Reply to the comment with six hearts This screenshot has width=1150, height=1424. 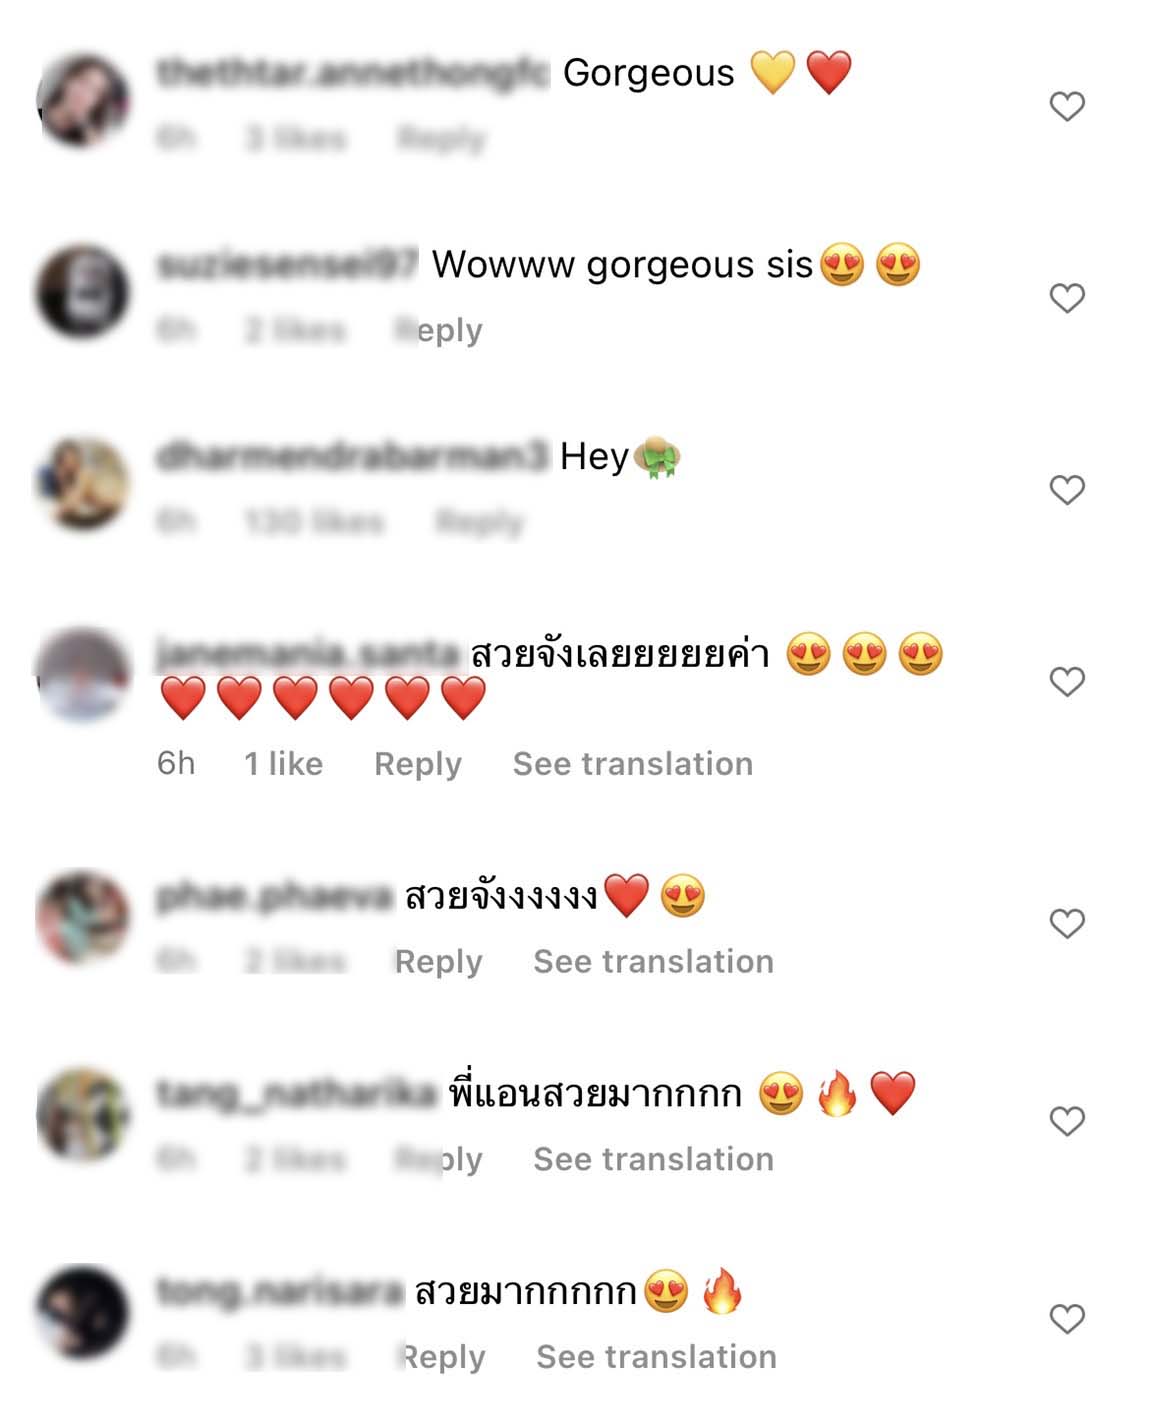(x=418, y=764)
